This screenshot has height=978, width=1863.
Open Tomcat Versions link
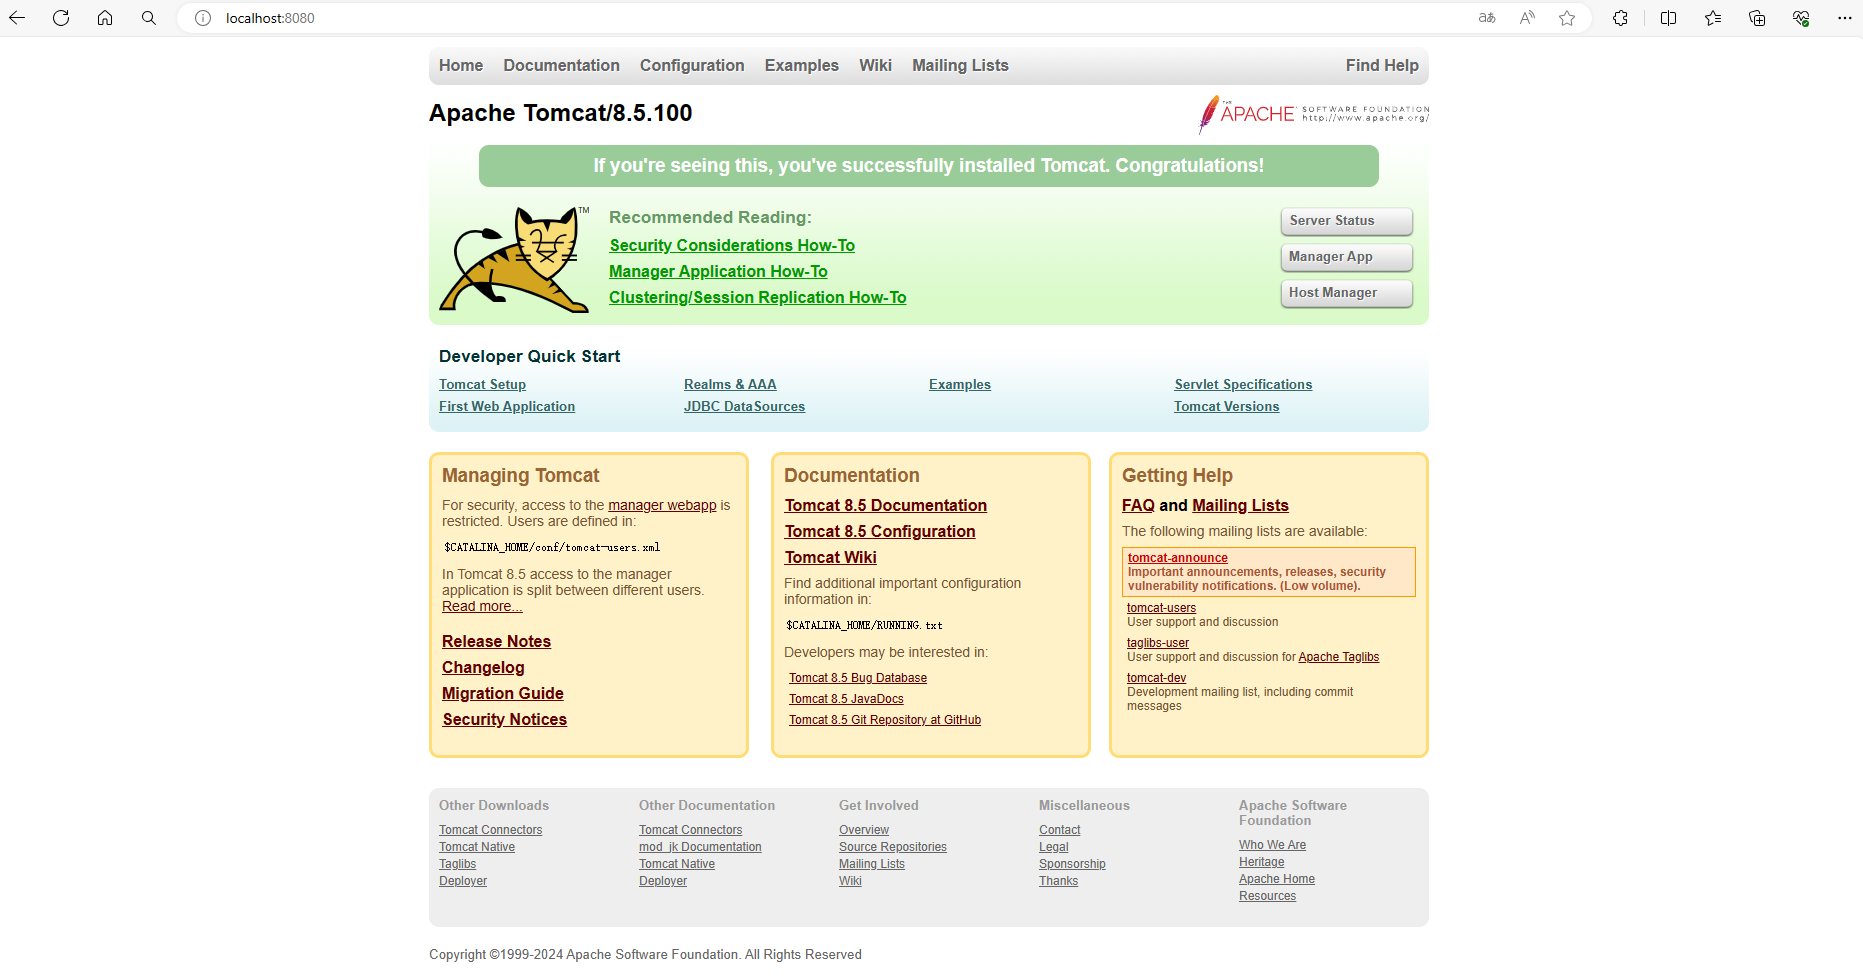point(1227,406)
